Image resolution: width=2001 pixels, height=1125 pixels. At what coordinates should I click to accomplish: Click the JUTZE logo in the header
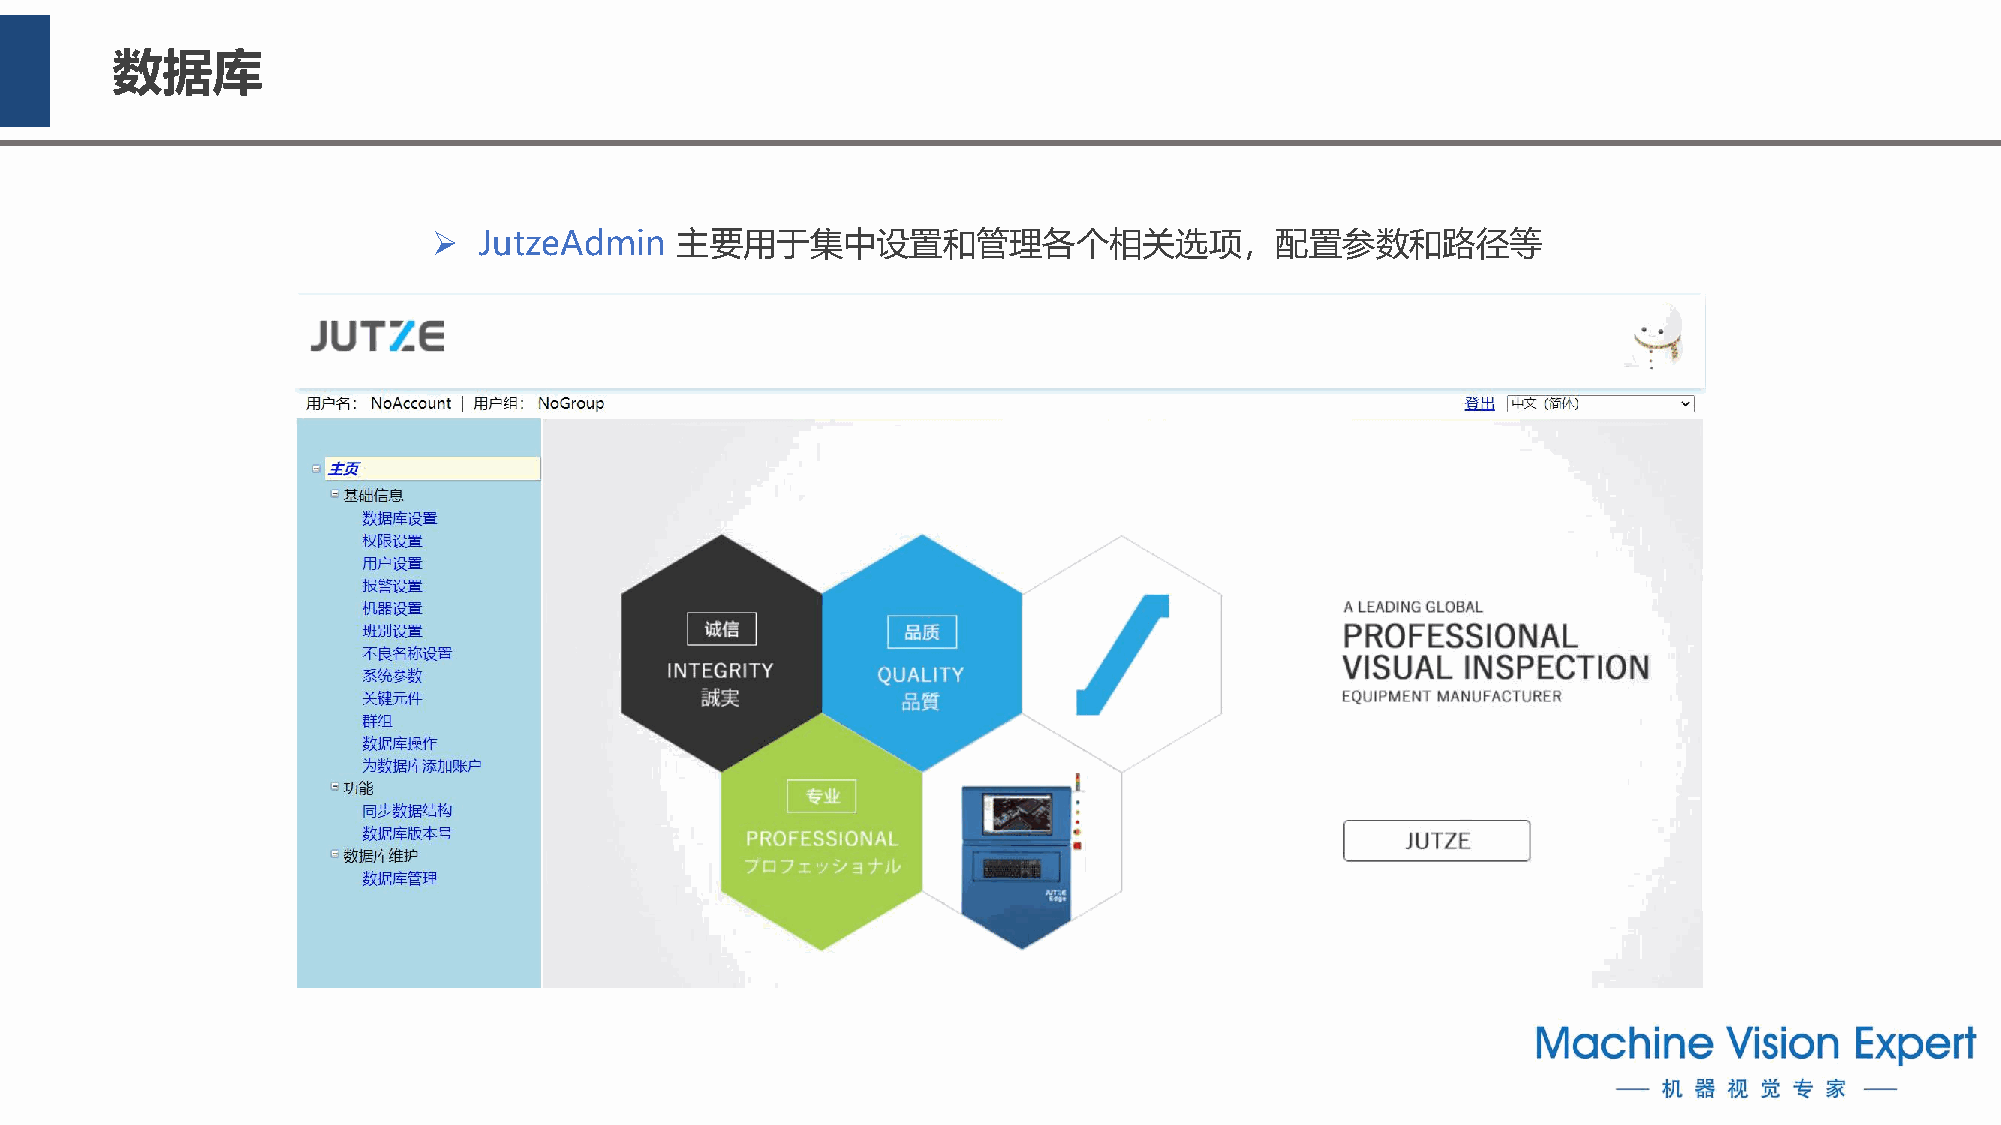tap(377, 337)
